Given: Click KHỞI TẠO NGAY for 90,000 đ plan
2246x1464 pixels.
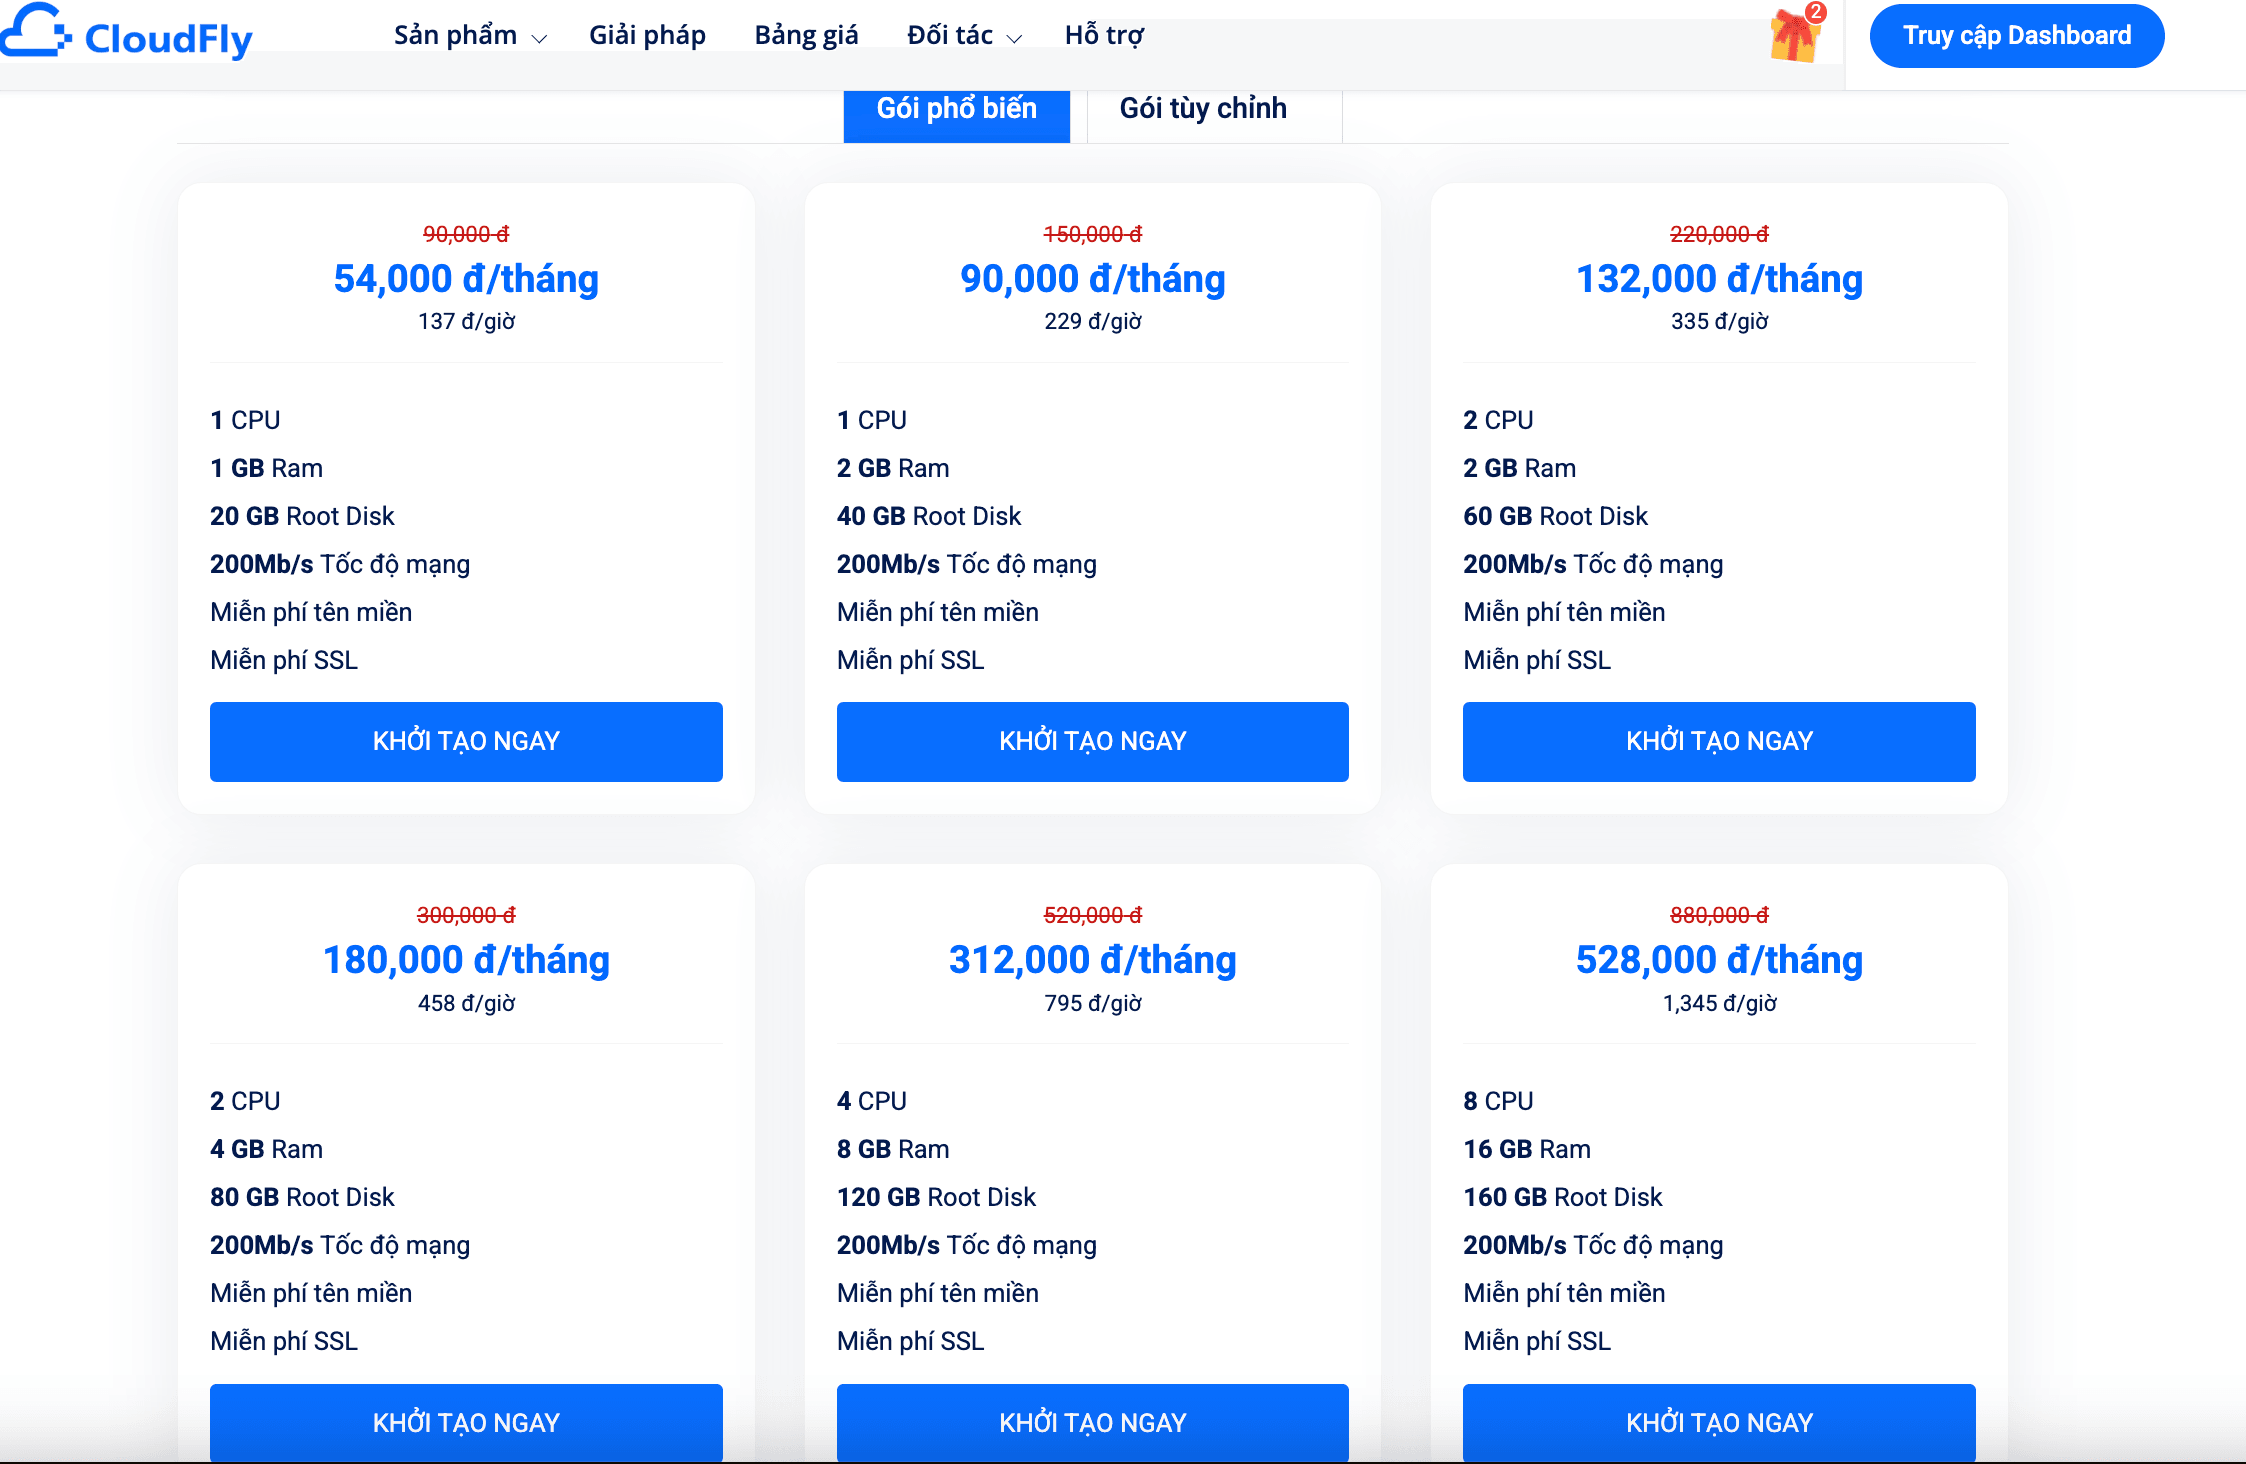Looking at the screenshot, I should coord(1093,741).
